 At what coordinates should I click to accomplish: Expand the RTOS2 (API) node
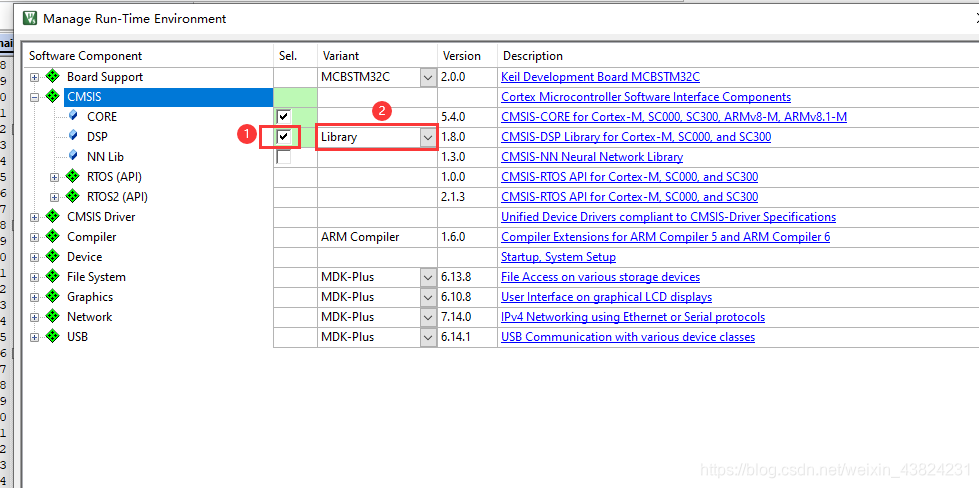(x=54, y=197)
